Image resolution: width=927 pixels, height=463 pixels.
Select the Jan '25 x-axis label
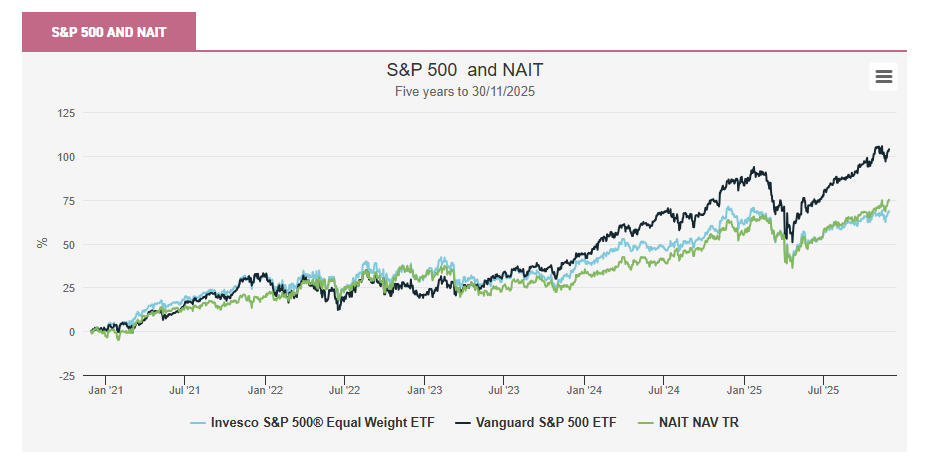point(744,390)
